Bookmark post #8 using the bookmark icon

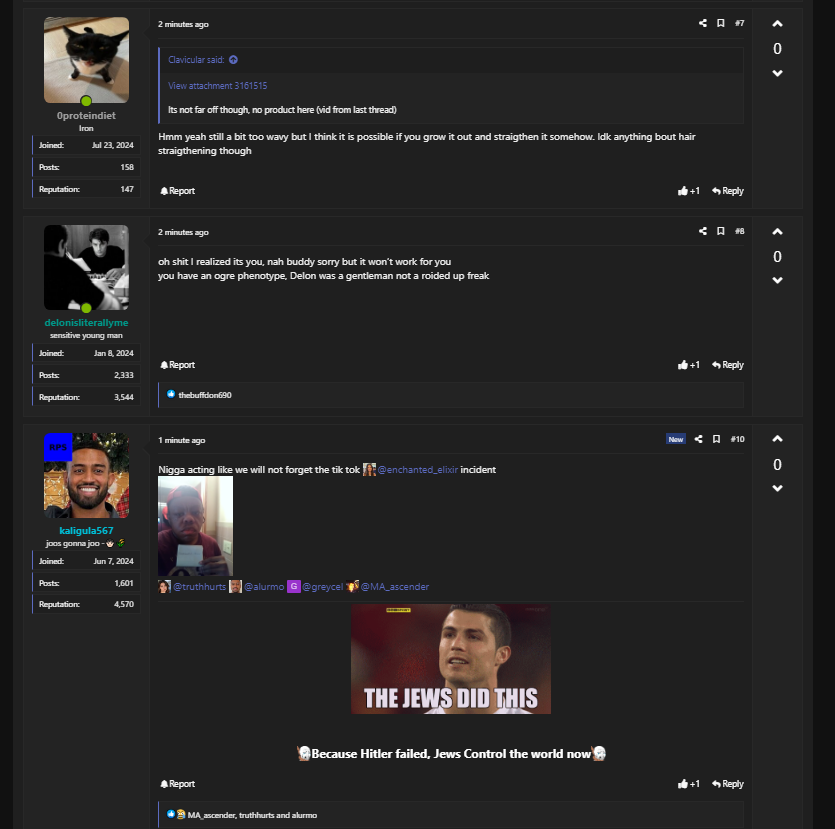[x=721, y=231]
